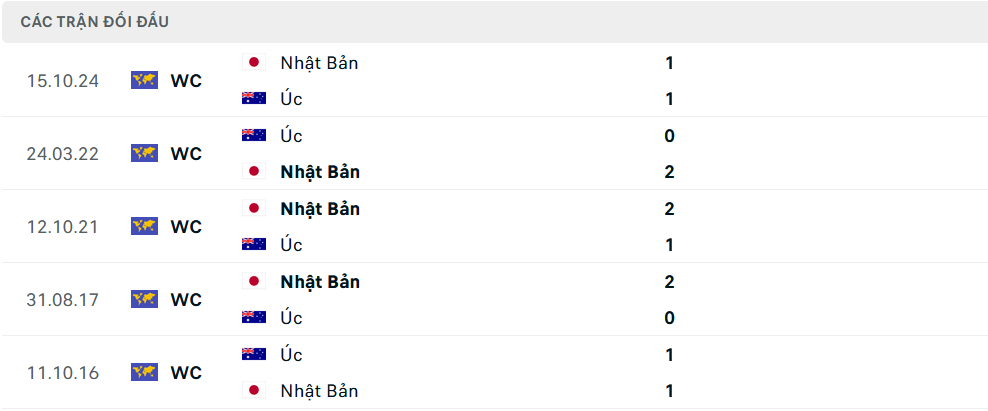Click the World Cup icon for 15.10.24 match

[144, 81]
